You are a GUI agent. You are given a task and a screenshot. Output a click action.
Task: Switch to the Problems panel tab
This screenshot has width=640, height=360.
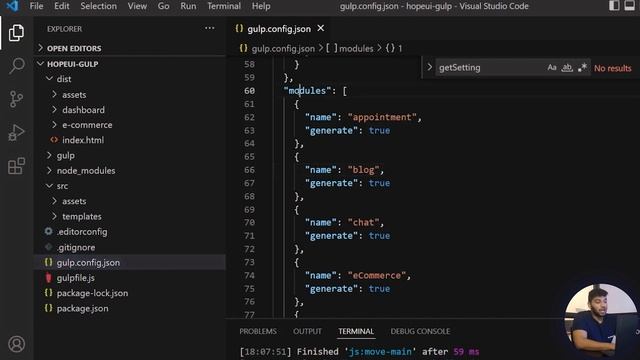point(258,331)
